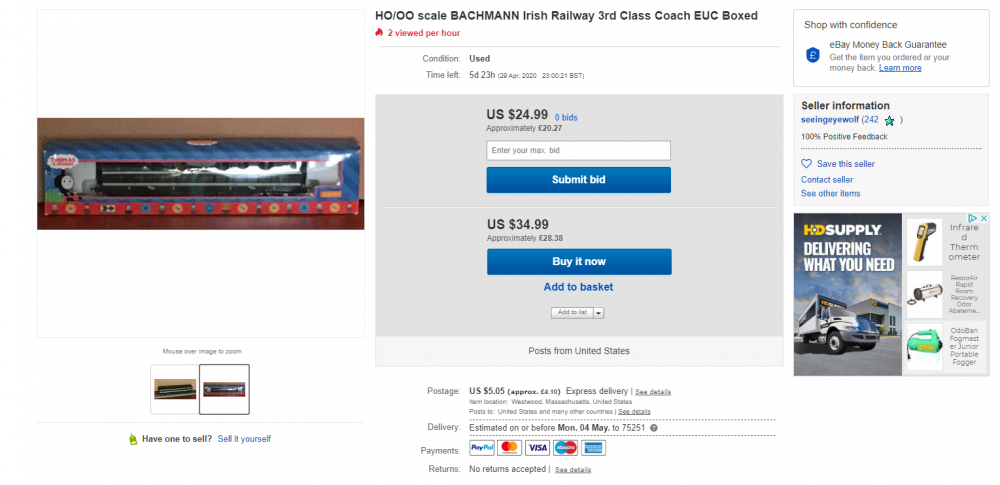The image size is (1000, 485).
Task: Click the delivery estimate help question mark icon
Action: tap(654, 428)
